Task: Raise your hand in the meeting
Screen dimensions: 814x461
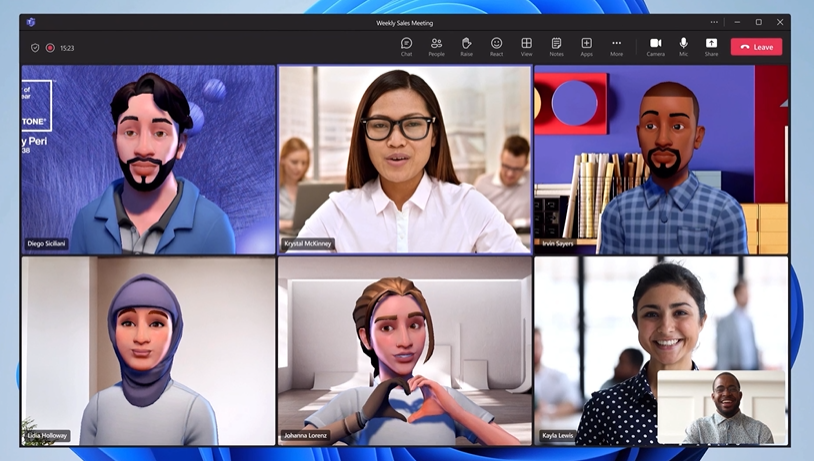Action: click(x=466, y=46)
